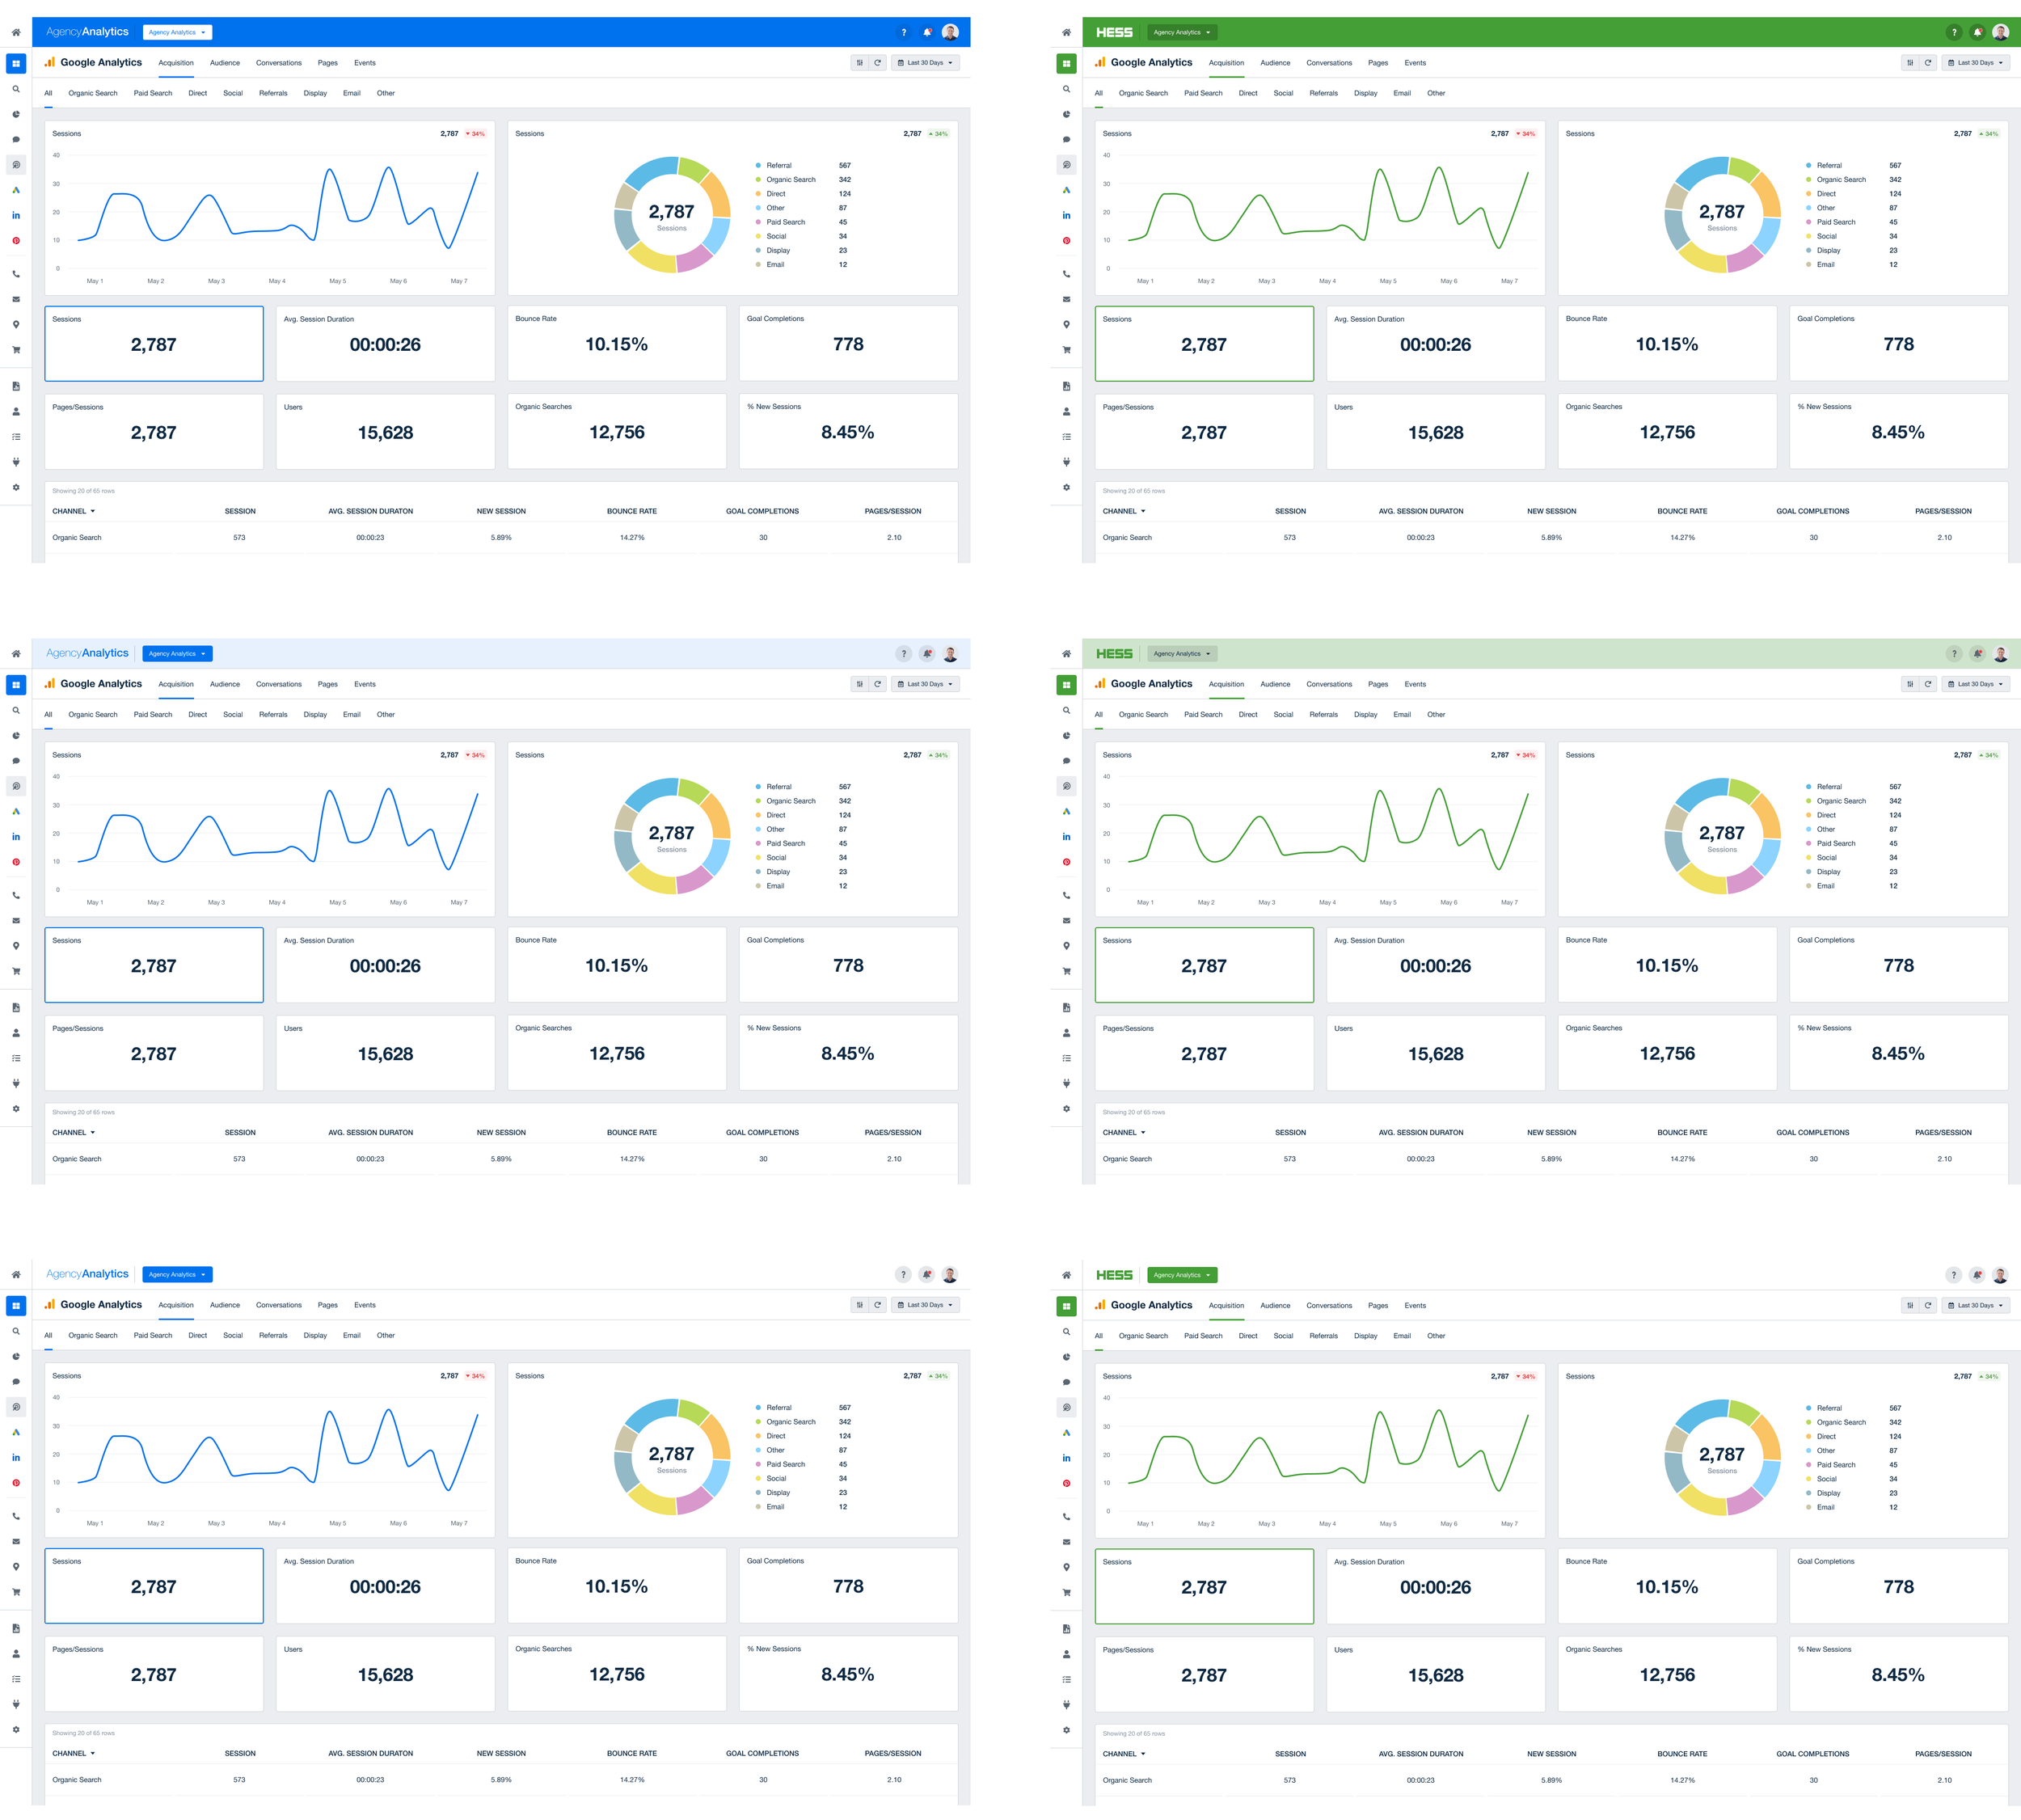The height and width of the screenshot is (1820, 2021).
Task: Open settings gear sidebar icon, pale blue header dashboard
Action: (x=16, y=1109)
